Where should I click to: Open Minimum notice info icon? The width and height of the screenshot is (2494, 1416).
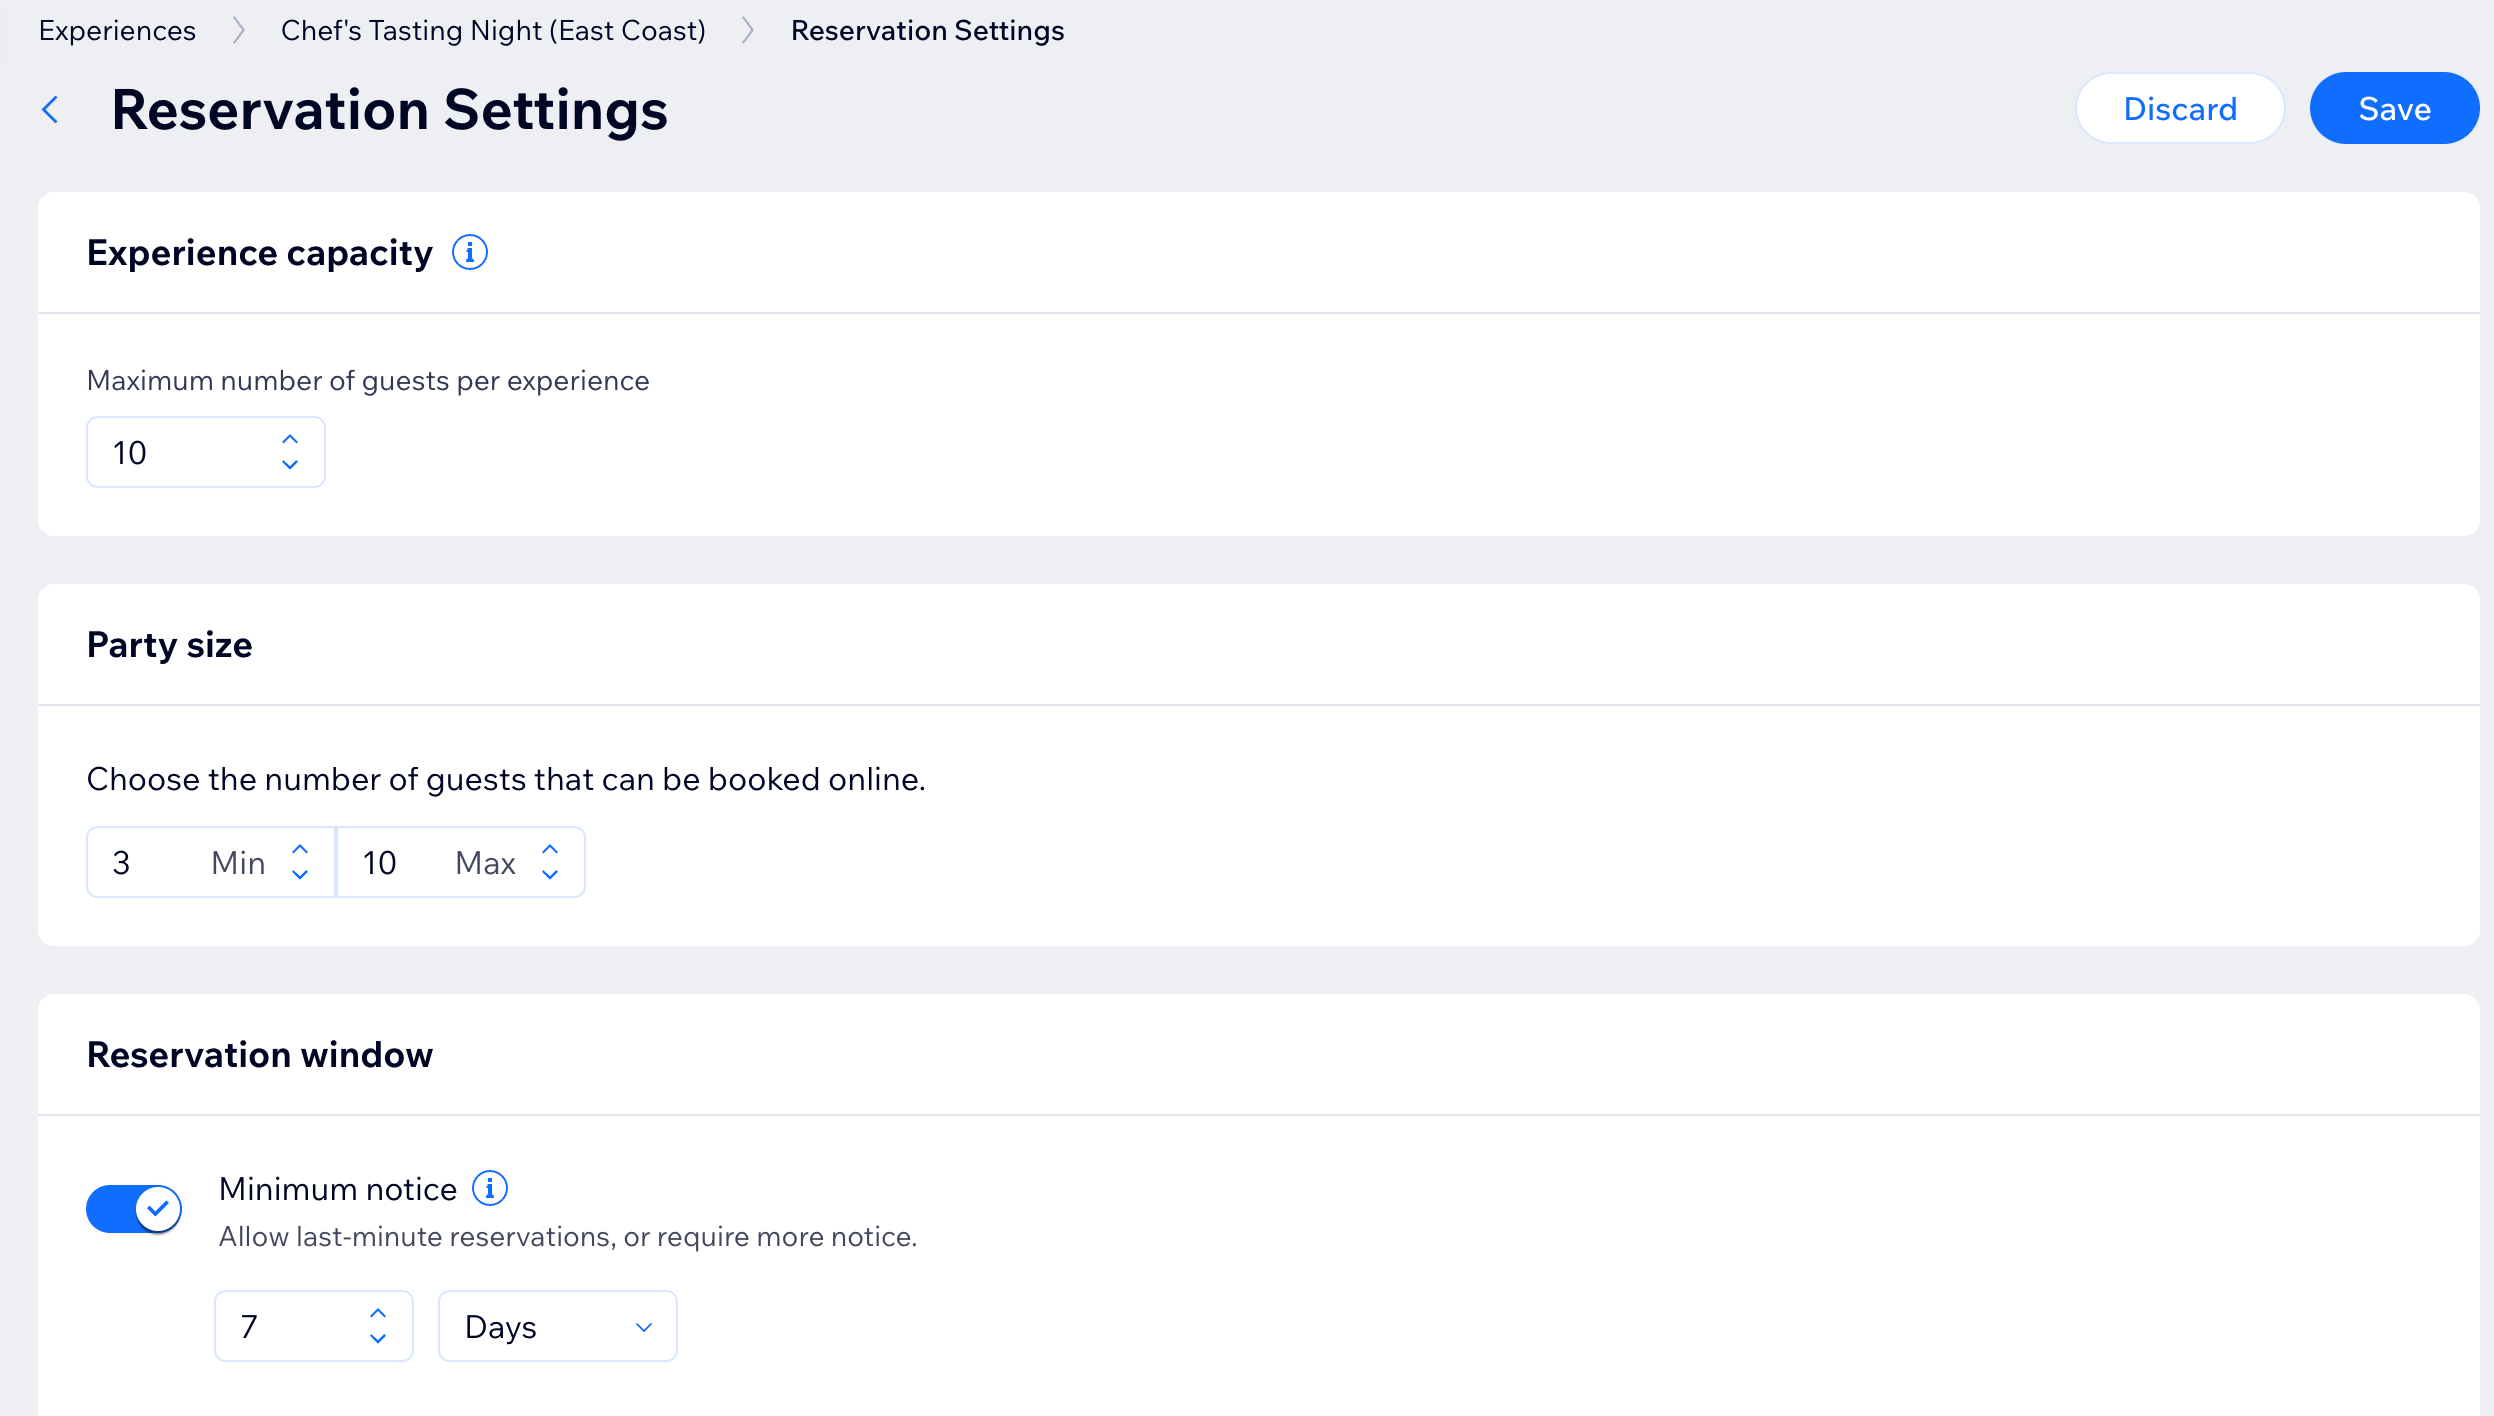click(x=489, y=1189)
